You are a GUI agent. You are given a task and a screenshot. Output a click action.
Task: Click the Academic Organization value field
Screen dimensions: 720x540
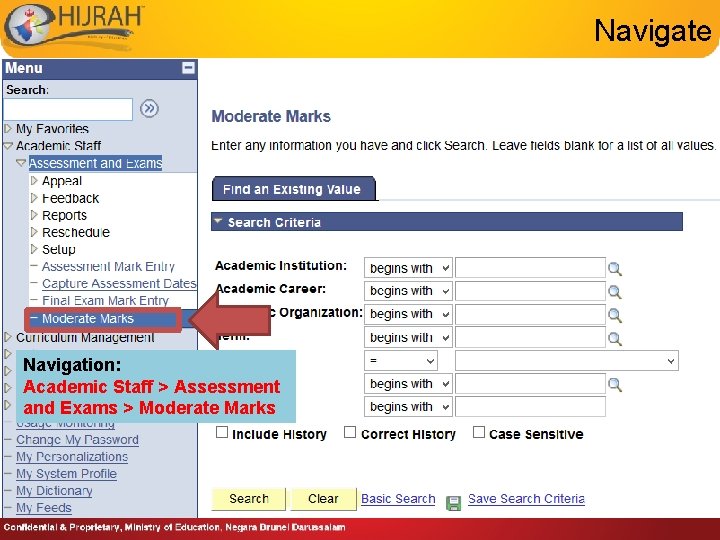pyautogui.click(x=530, y=314)
